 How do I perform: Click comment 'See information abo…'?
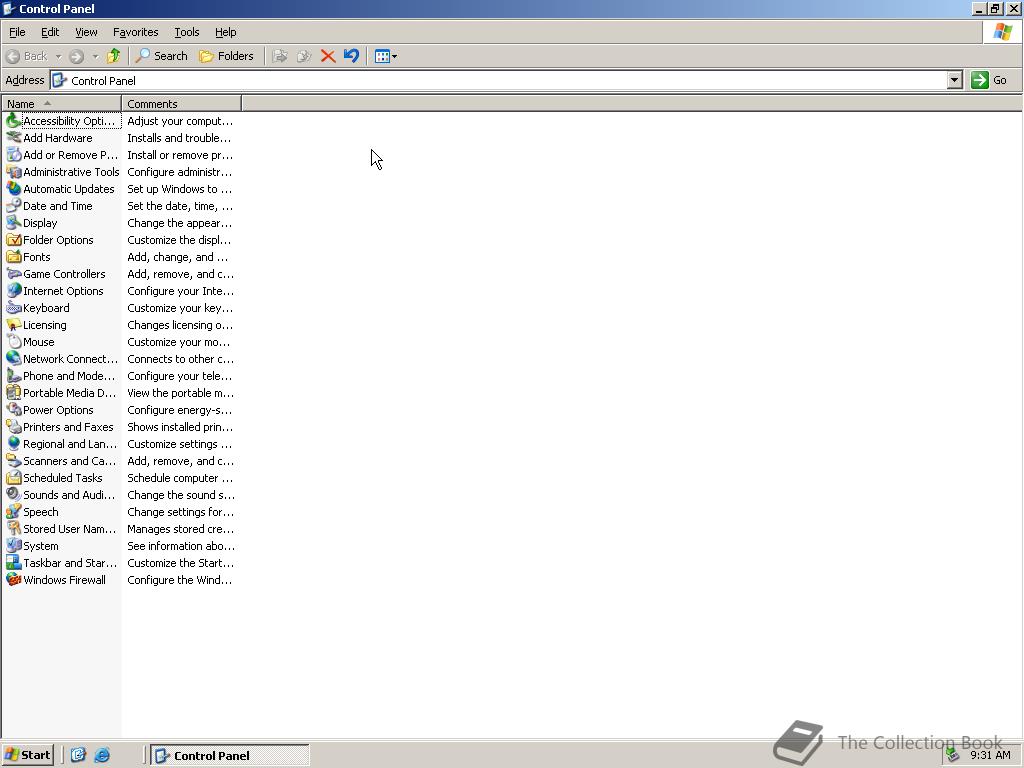(181, 546)
